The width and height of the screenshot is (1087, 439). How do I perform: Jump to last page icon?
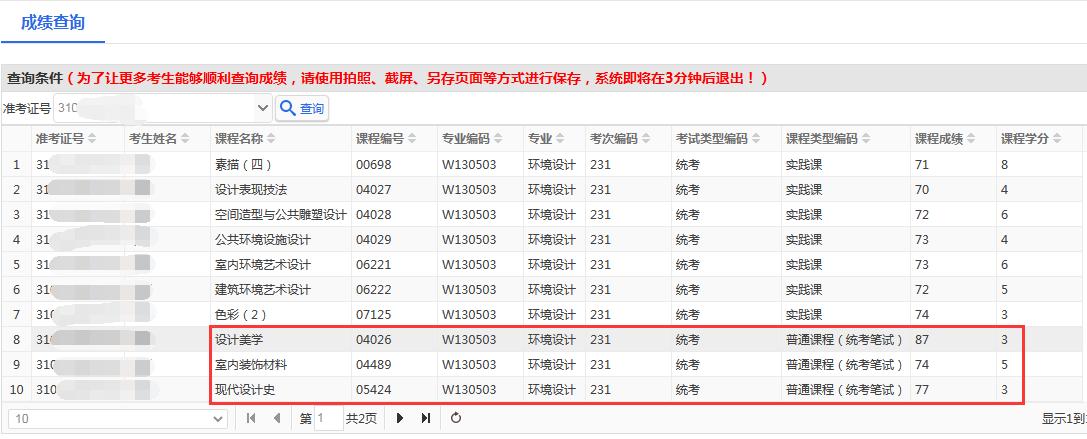[x=426, y=418]
